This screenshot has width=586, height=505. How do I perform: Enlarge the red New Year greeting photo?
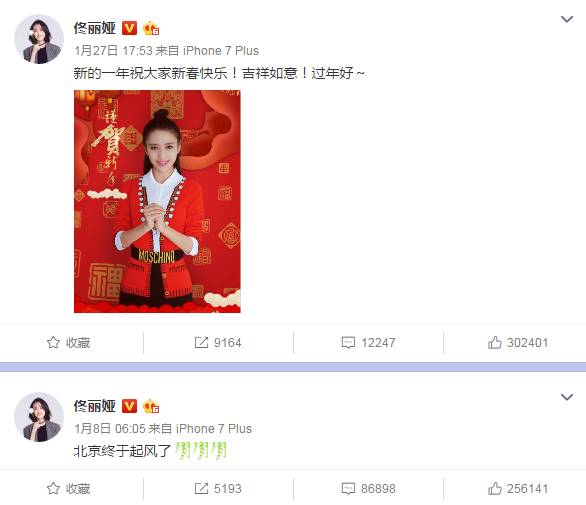[157, 201]
